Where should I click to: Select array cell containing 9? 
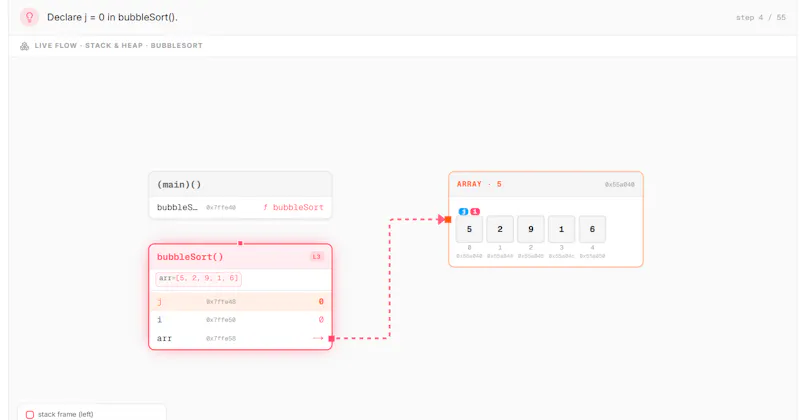point(531,229)
